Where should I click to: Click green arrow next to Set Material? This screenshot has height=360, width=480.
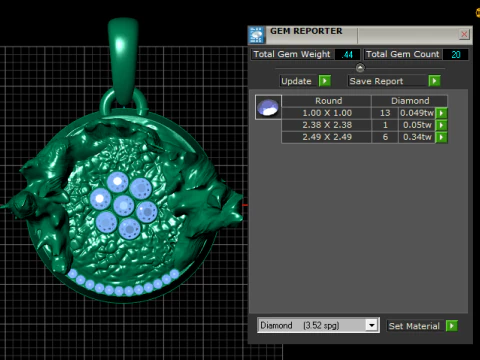tap(452, 326)
